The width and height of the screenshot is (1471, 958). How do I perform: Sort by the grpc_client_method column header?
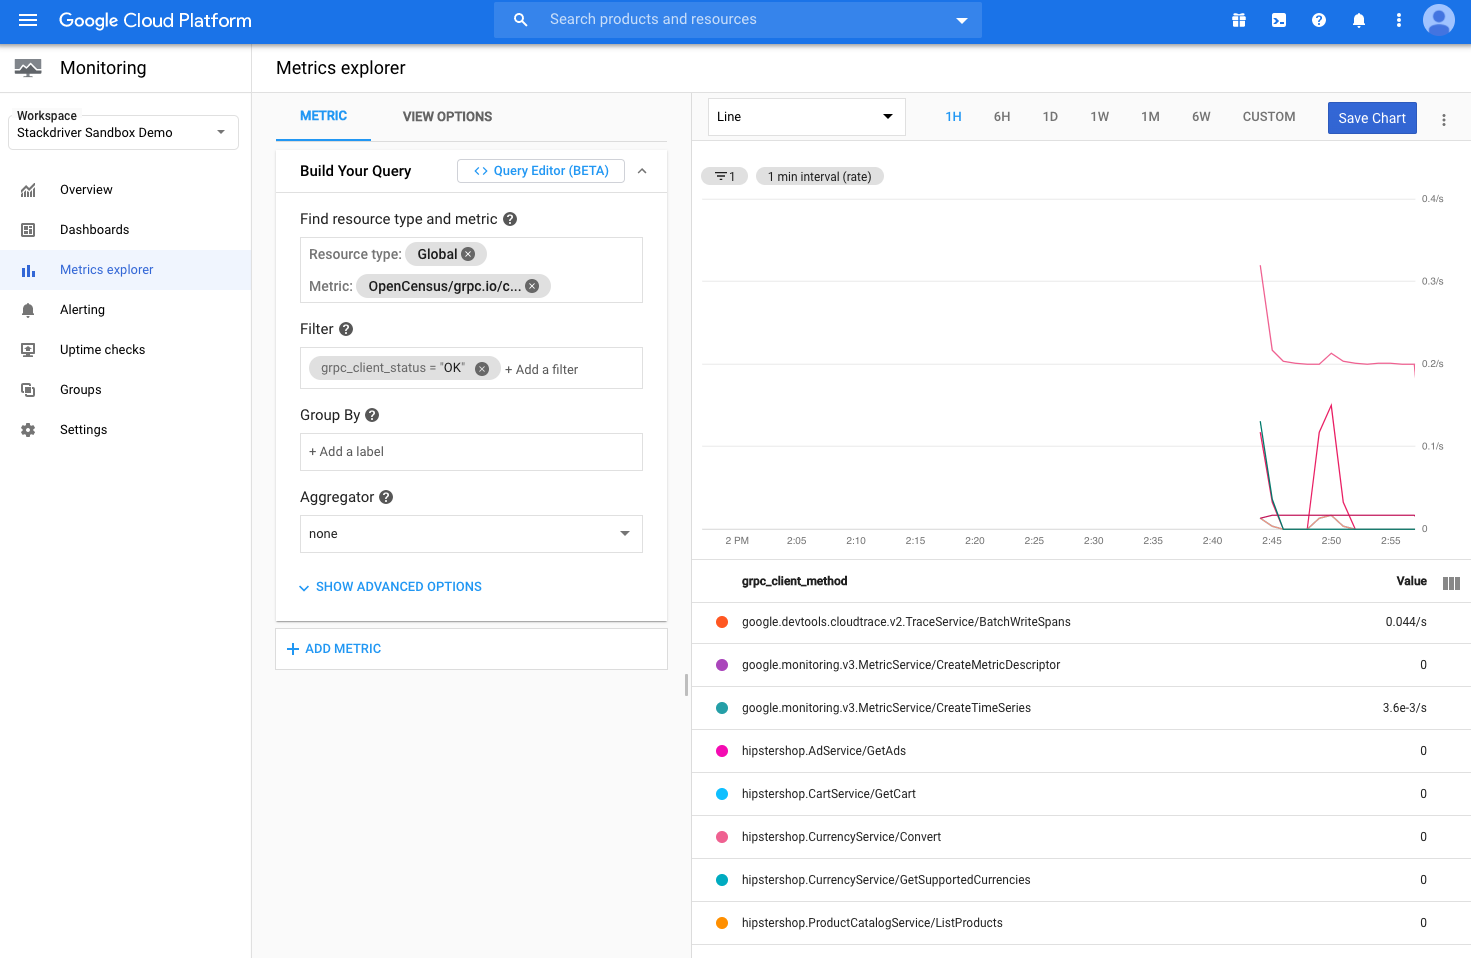coord(794,581)
